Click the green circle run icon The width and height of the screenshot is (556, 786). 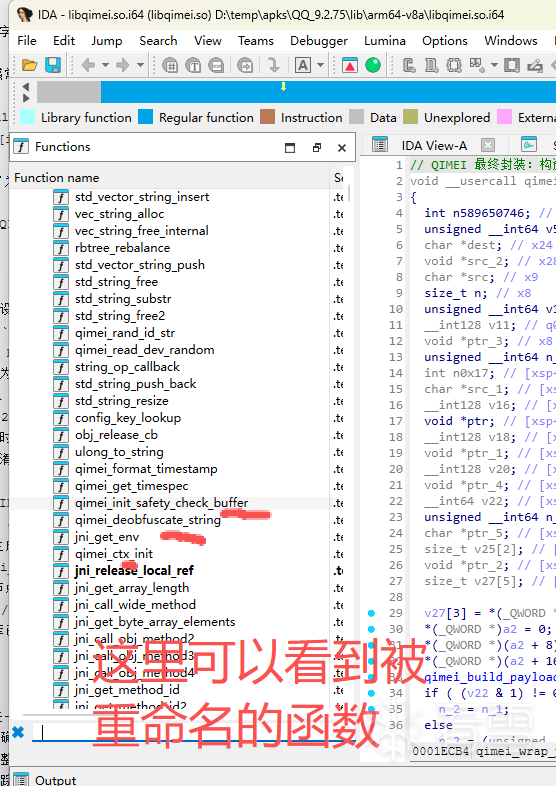point(373,65)
